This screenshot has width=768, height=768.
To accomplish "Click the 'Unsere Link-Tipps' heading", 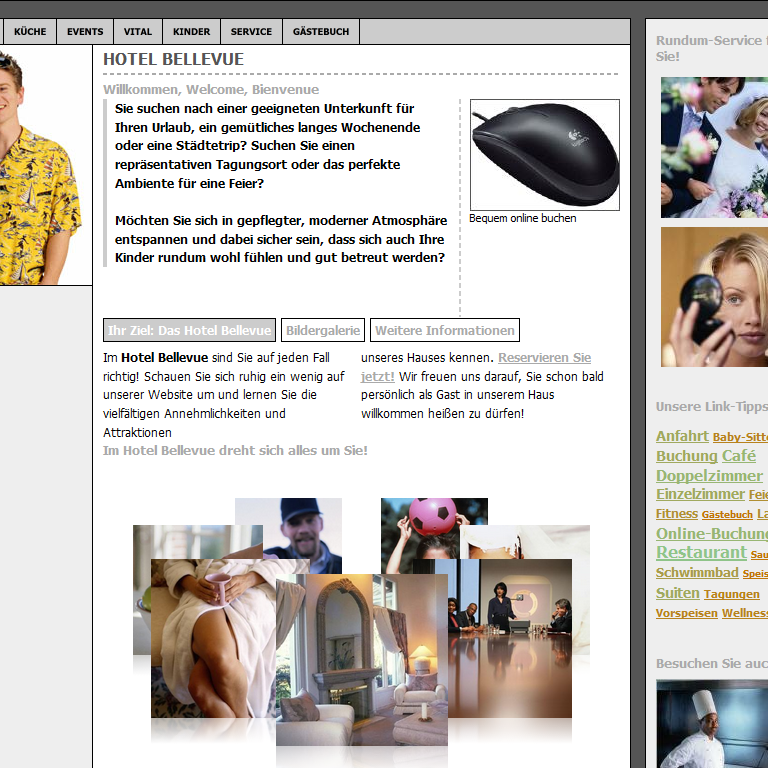I will coord(712,407).
